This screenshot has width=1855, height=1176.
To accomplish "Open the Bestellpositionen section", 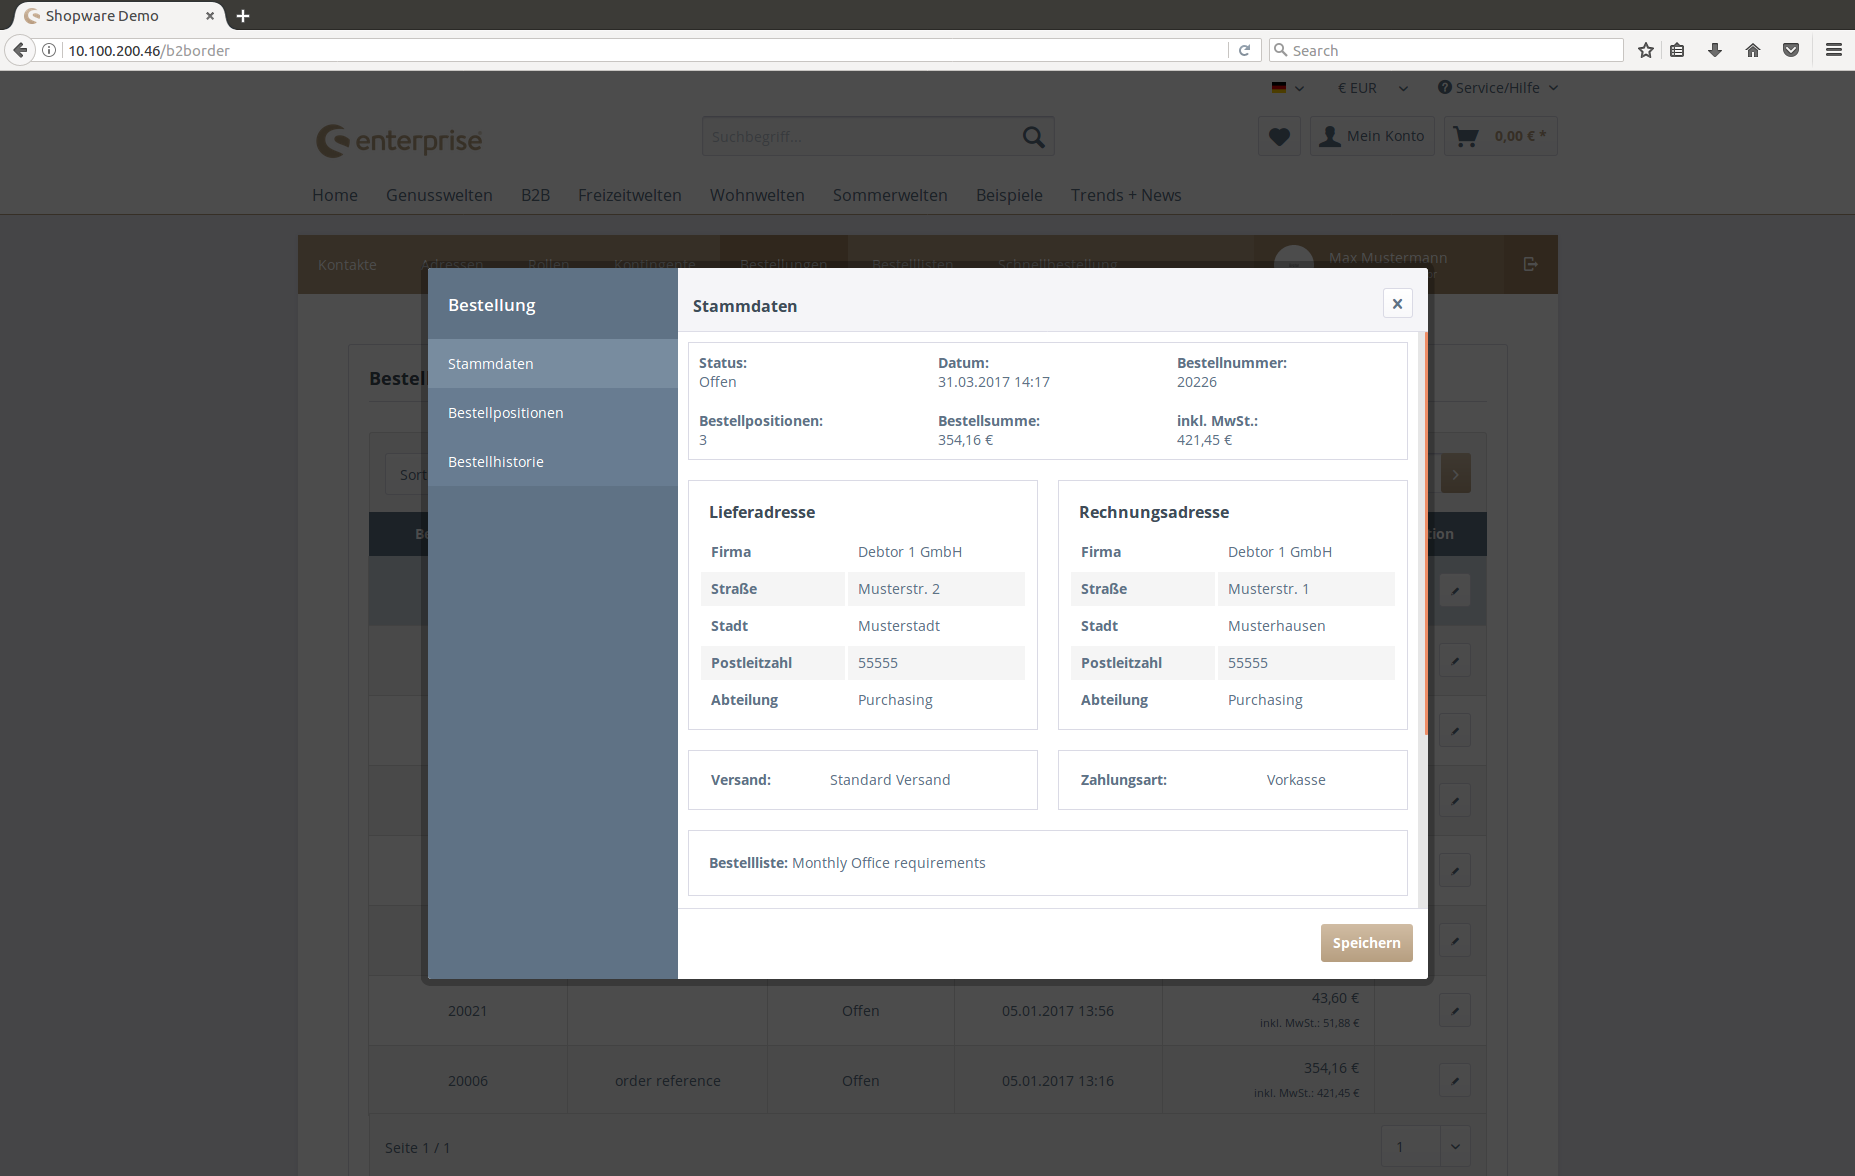I will pyautogui.click(x=505, y=413).
